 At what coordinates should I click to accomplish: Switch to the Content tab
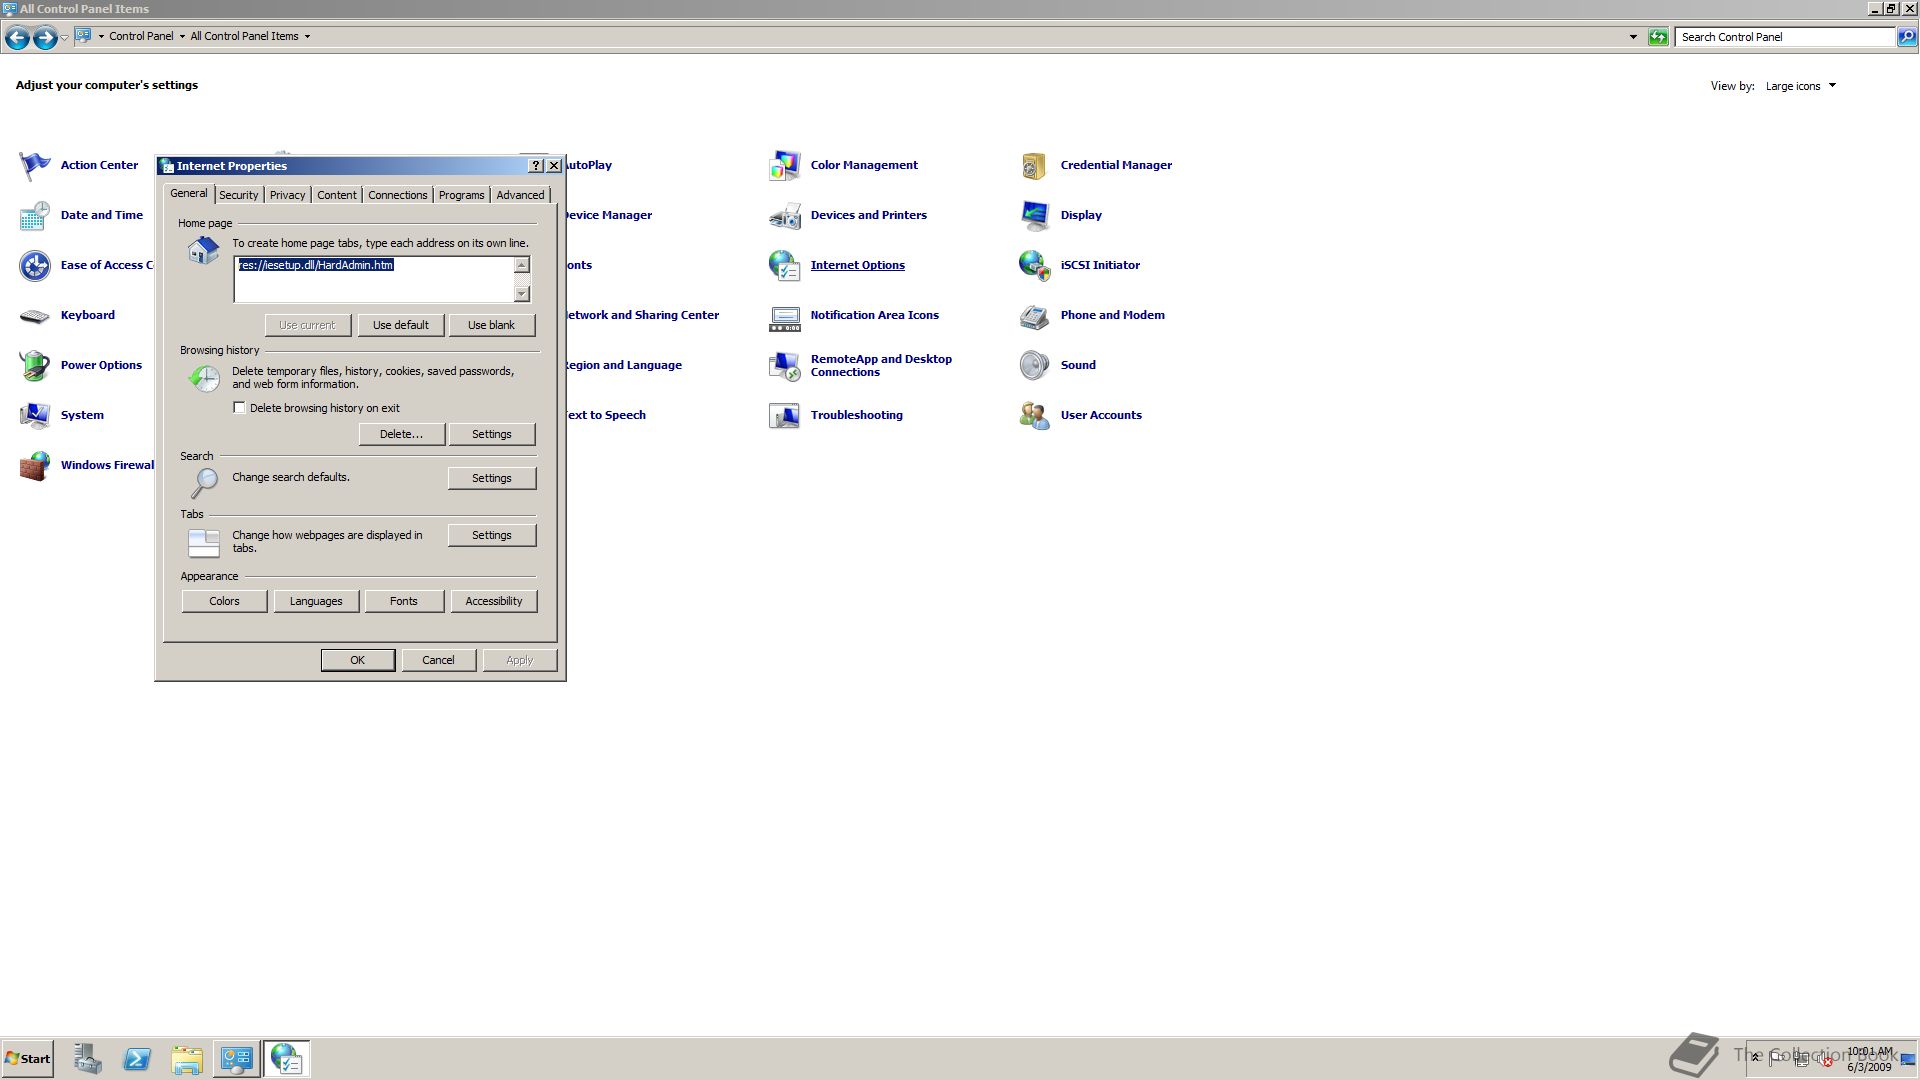pos(337,195)
